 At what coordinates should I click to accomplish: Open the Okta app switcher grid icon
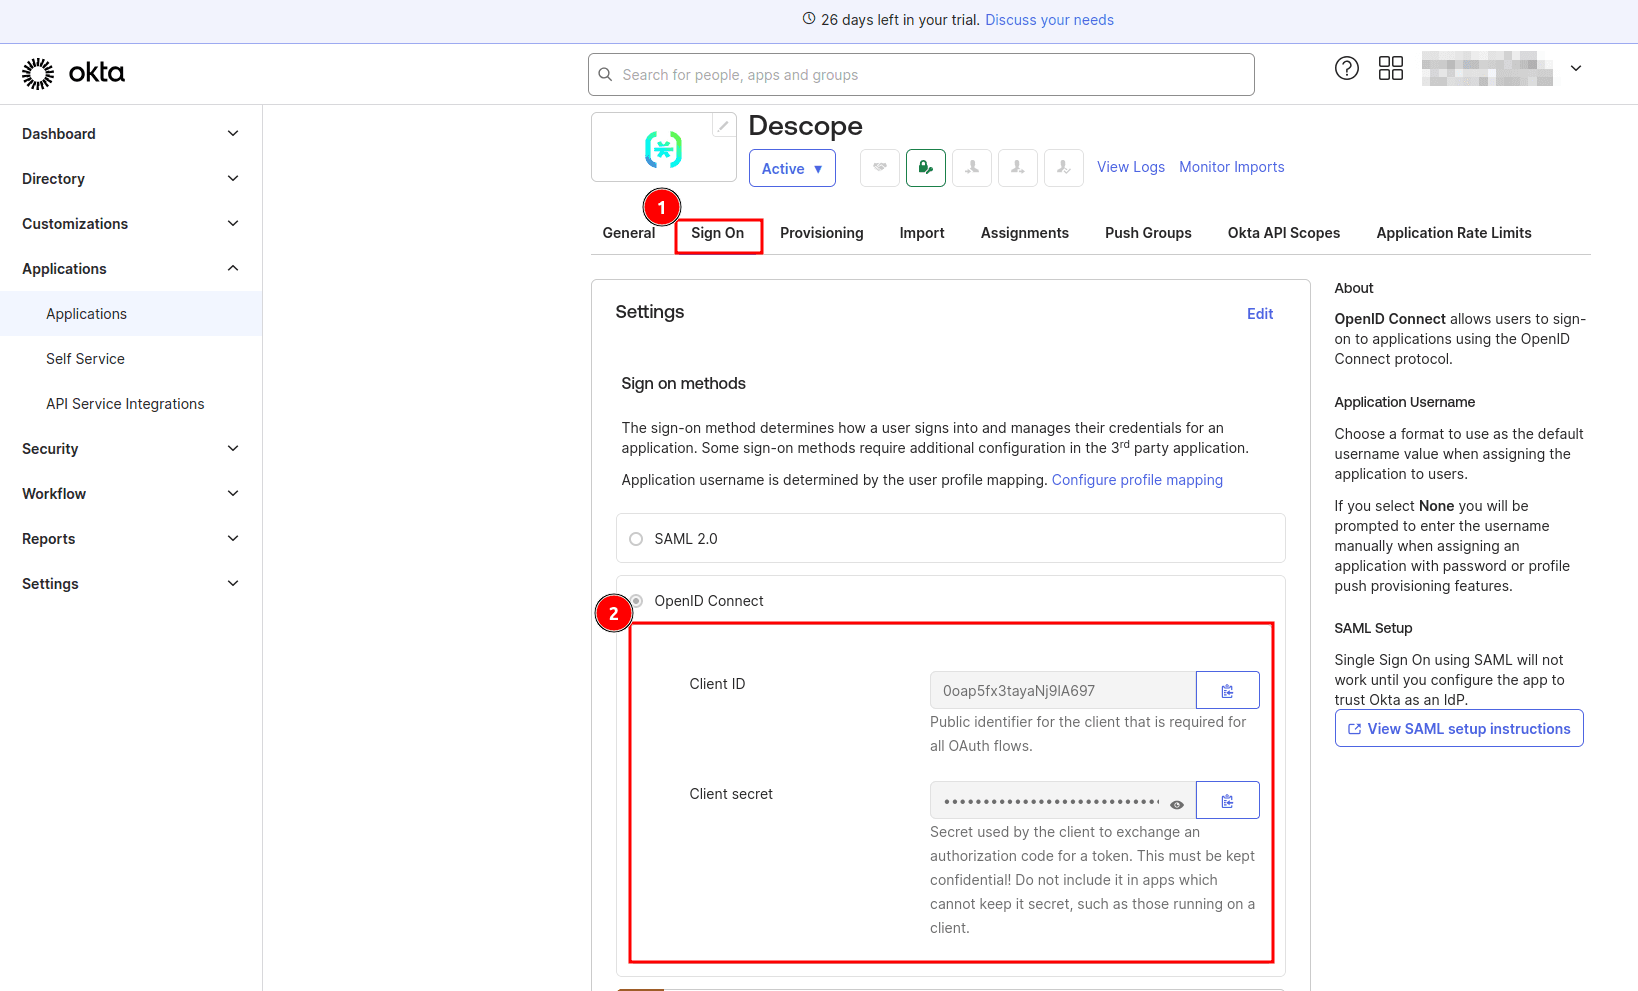tap(1391, 68)
